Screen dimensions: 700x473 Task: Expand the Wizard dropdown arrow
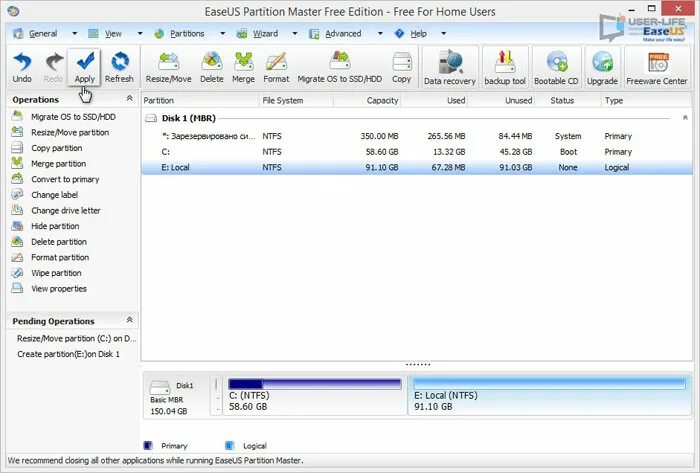(295, 33)
